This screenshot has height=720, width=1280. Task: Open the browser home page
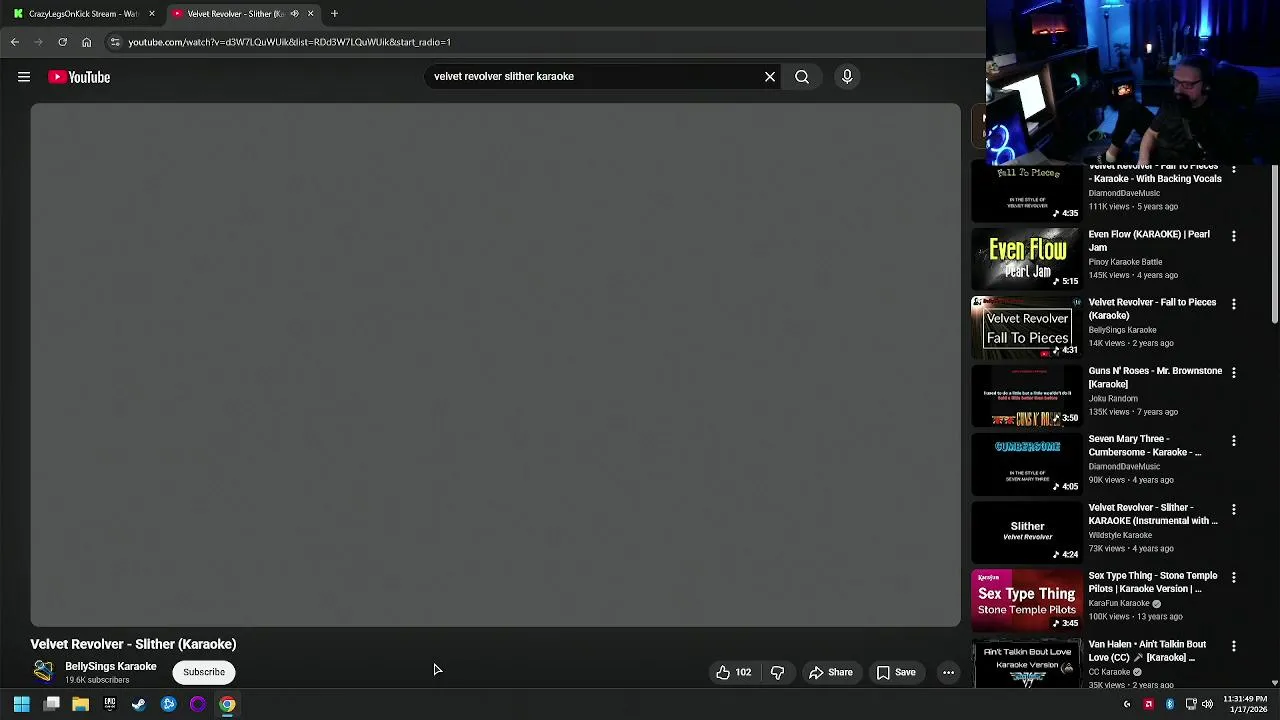tap(86, 42)
